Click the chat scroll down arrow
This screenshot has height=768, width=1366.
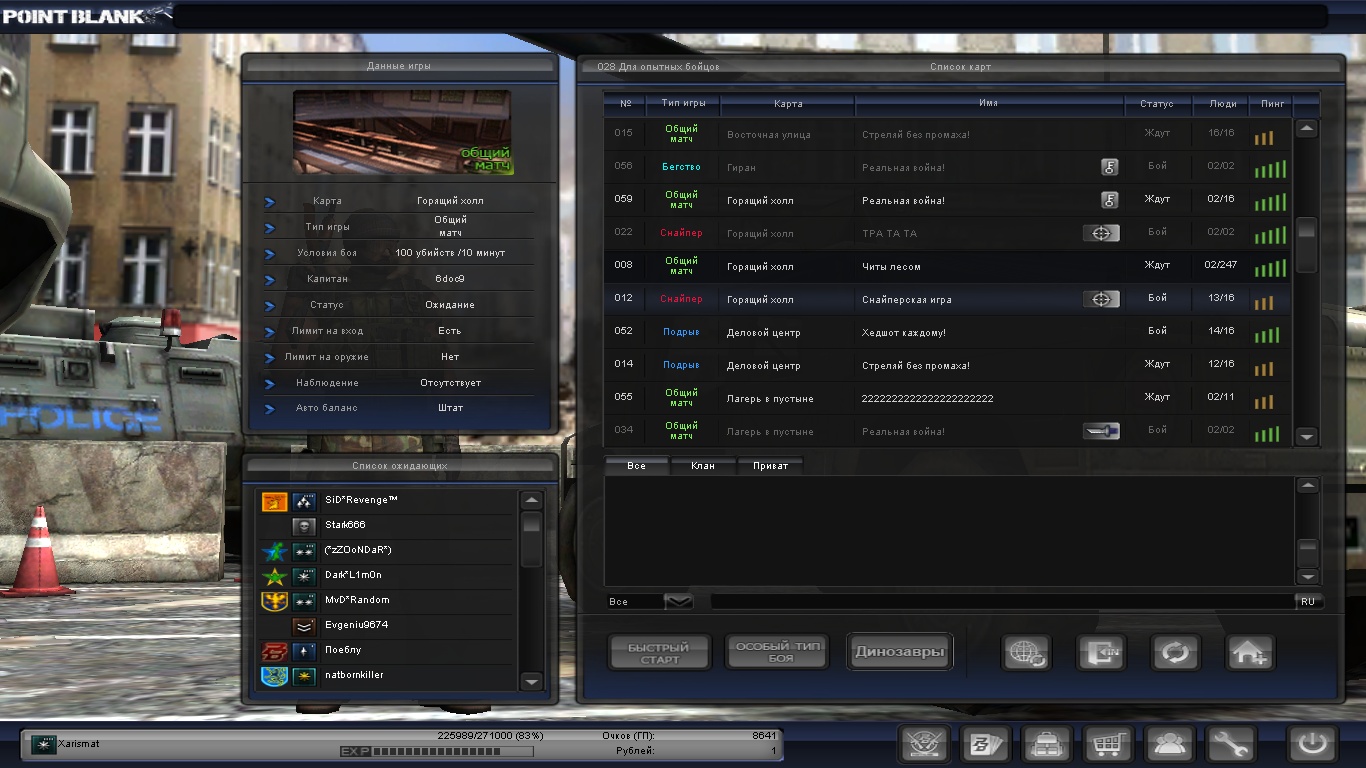pyautogui.click(x=1307, y=577)
